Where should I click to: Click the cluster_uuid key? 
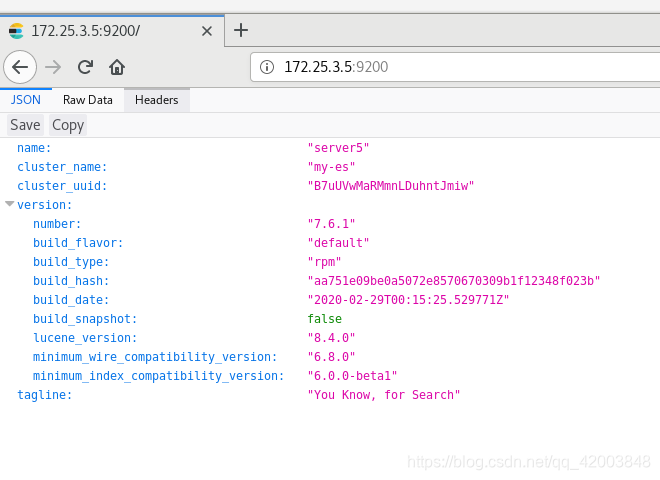point(62,186)
